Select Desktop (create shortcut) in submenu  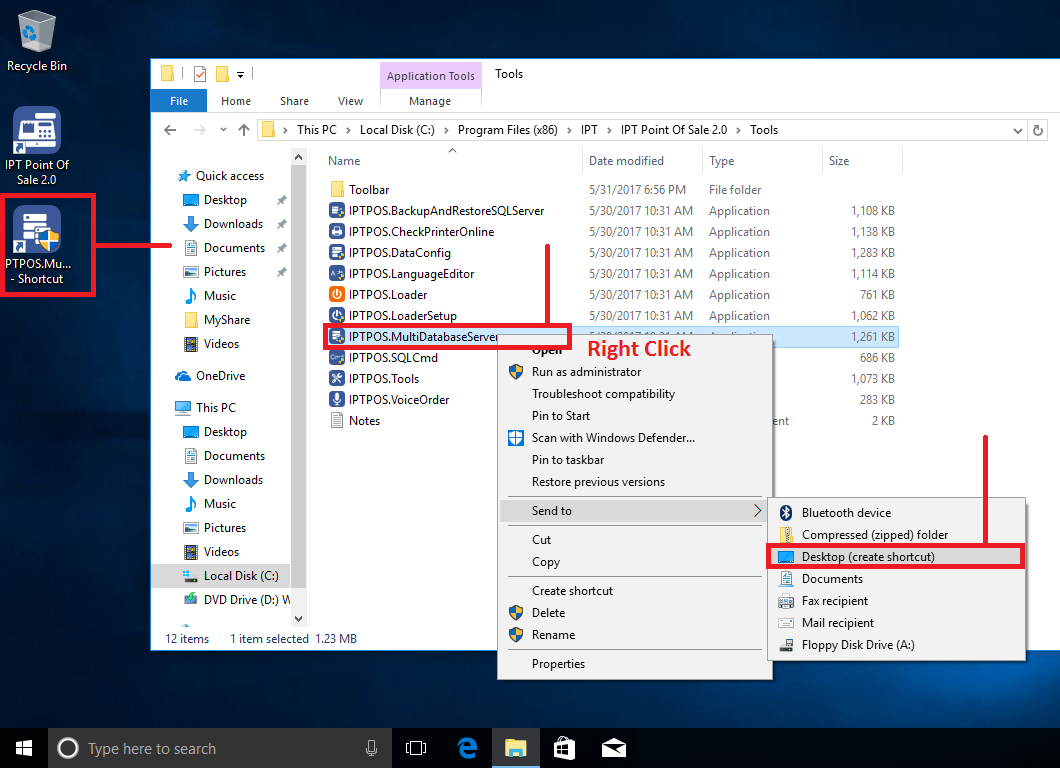(896, 556)
